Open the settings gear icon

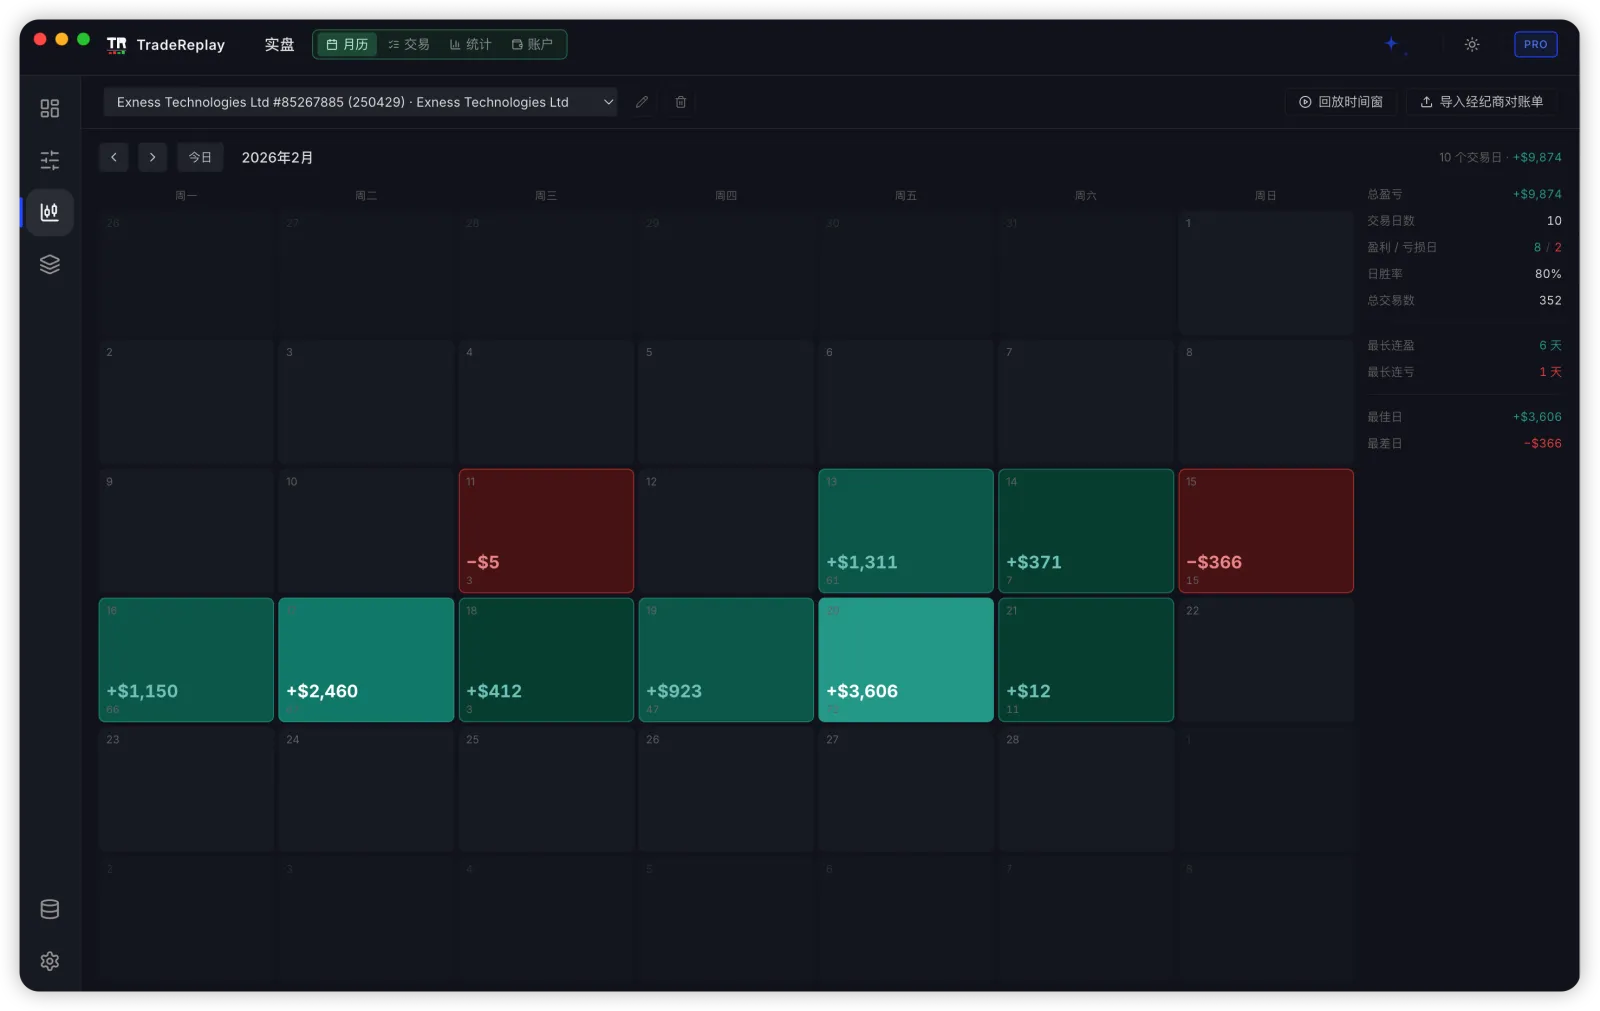click(50, 961)
